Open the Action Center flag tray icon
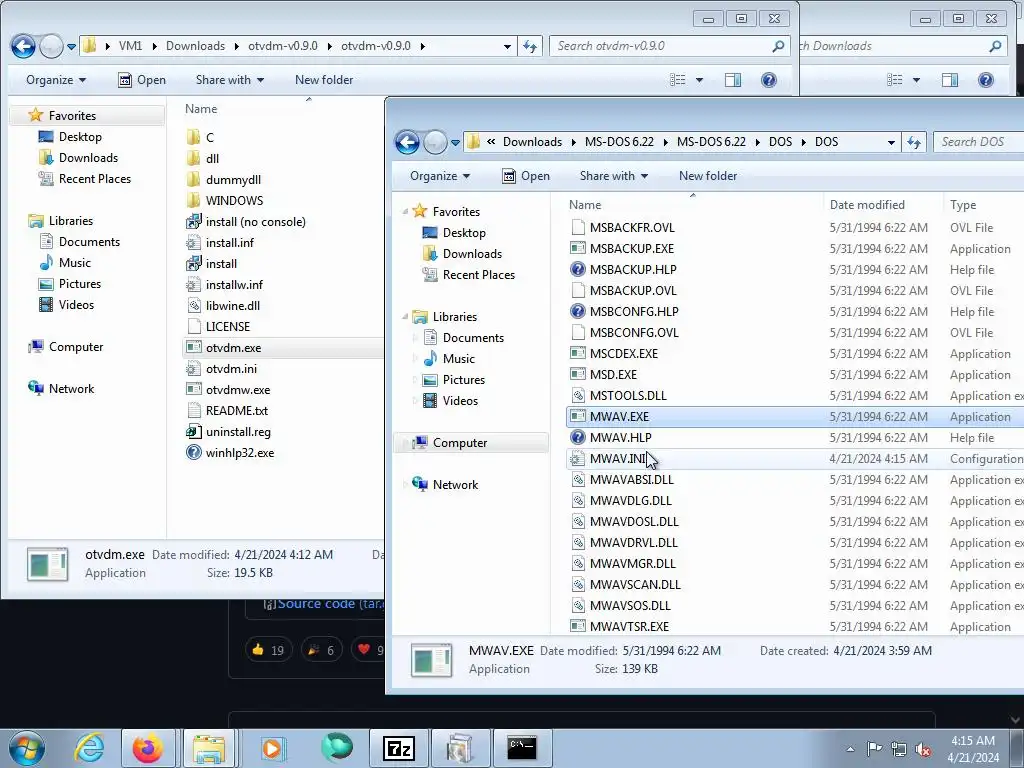The height and width of the screenshot is (768, 1024). 874,749
